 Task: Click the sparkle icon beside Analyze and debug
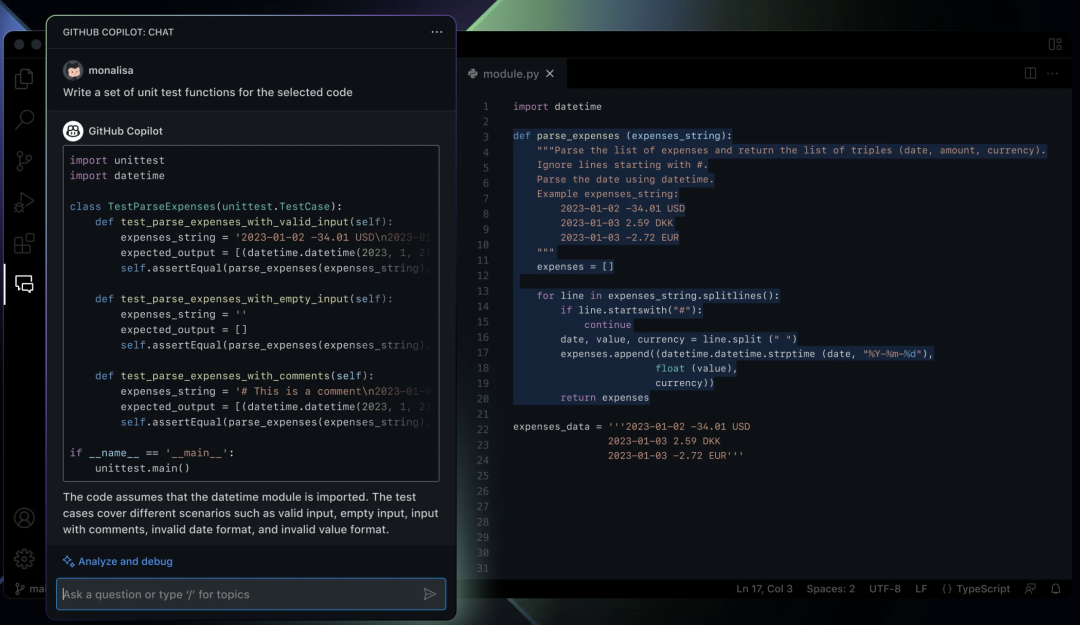[x=68, y=562]
